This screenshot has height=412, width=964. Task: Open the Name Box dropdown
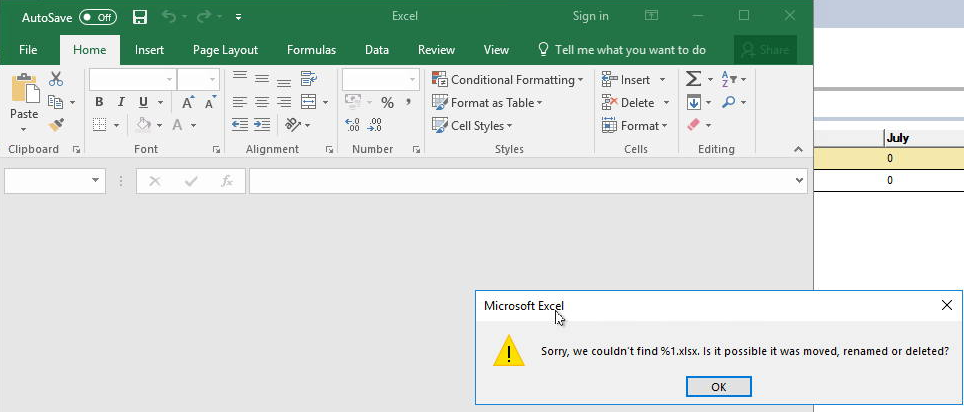96,181
